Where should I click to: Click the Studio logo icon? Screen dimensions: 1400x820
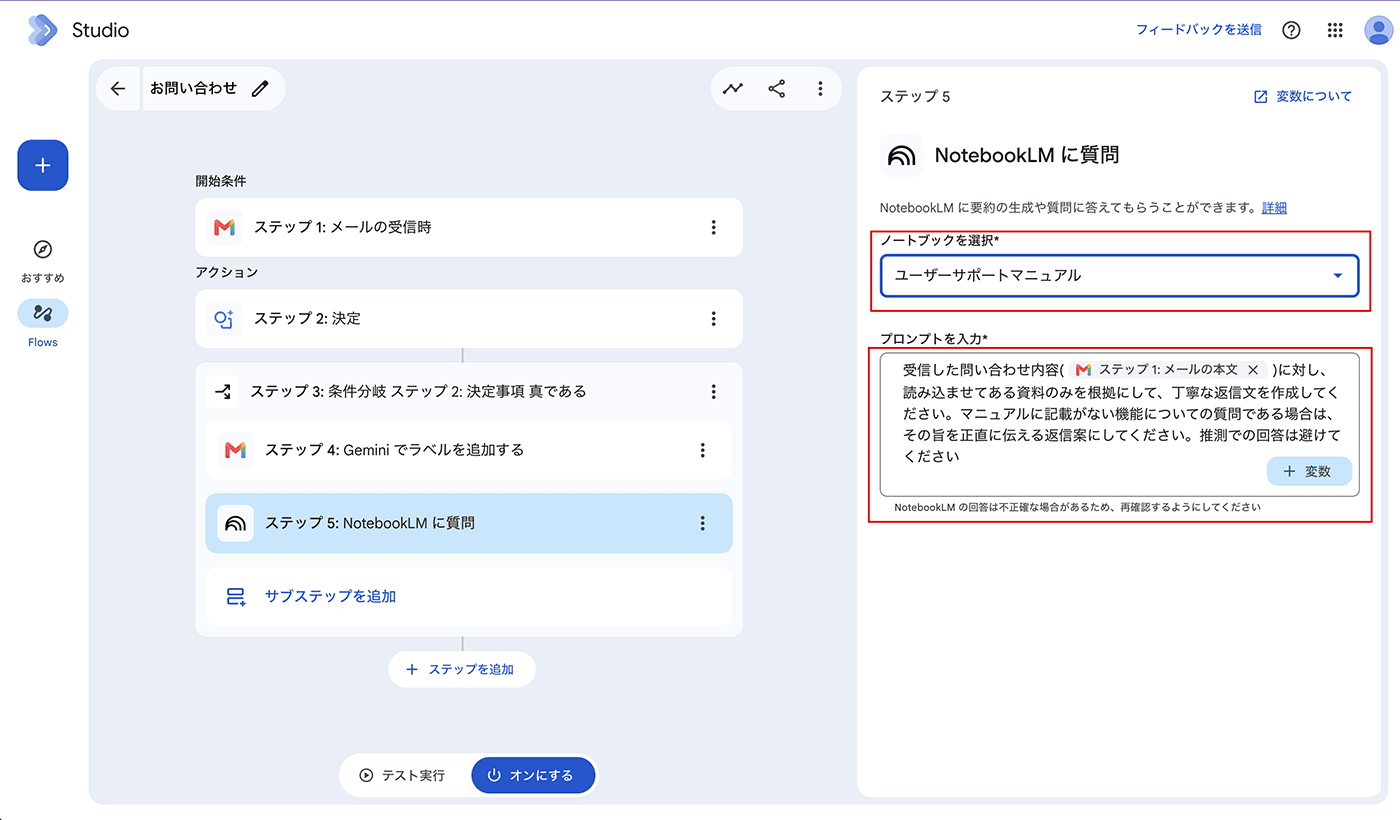pyautogui.click(x=43, y=30)
